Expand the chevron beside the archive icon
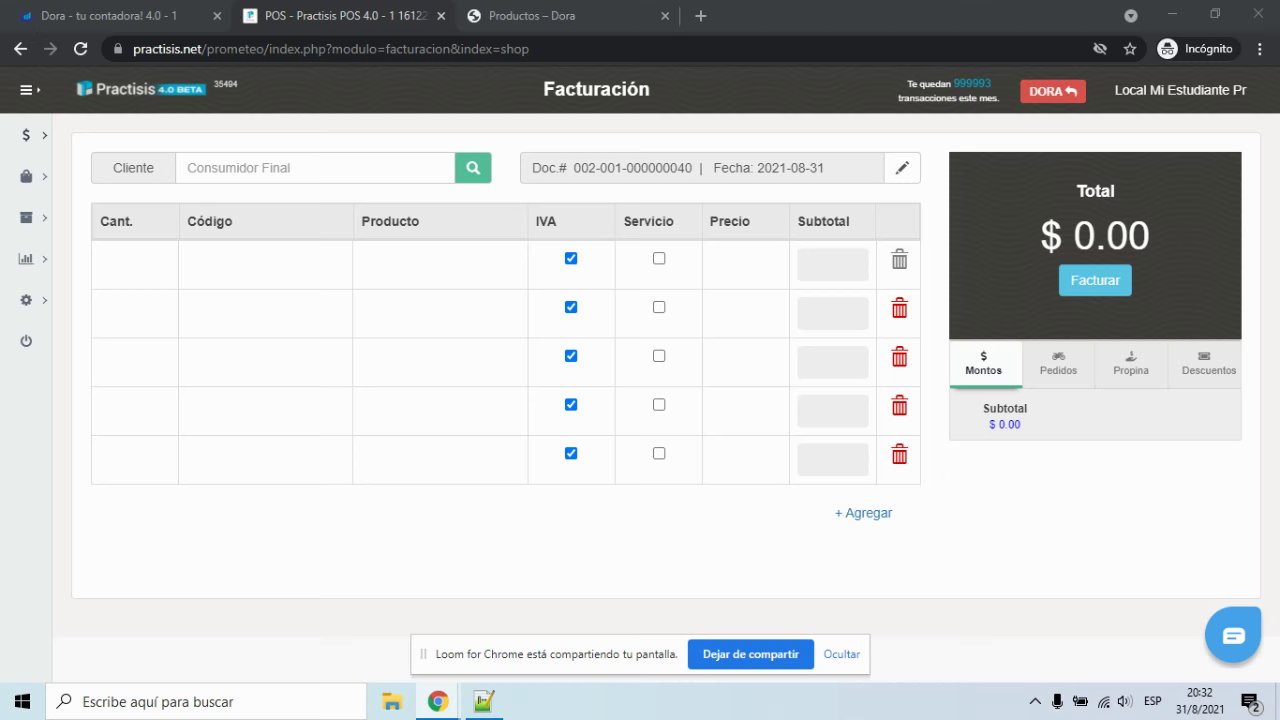This screenshot has width=1280, height=720. tap(45, 218)
